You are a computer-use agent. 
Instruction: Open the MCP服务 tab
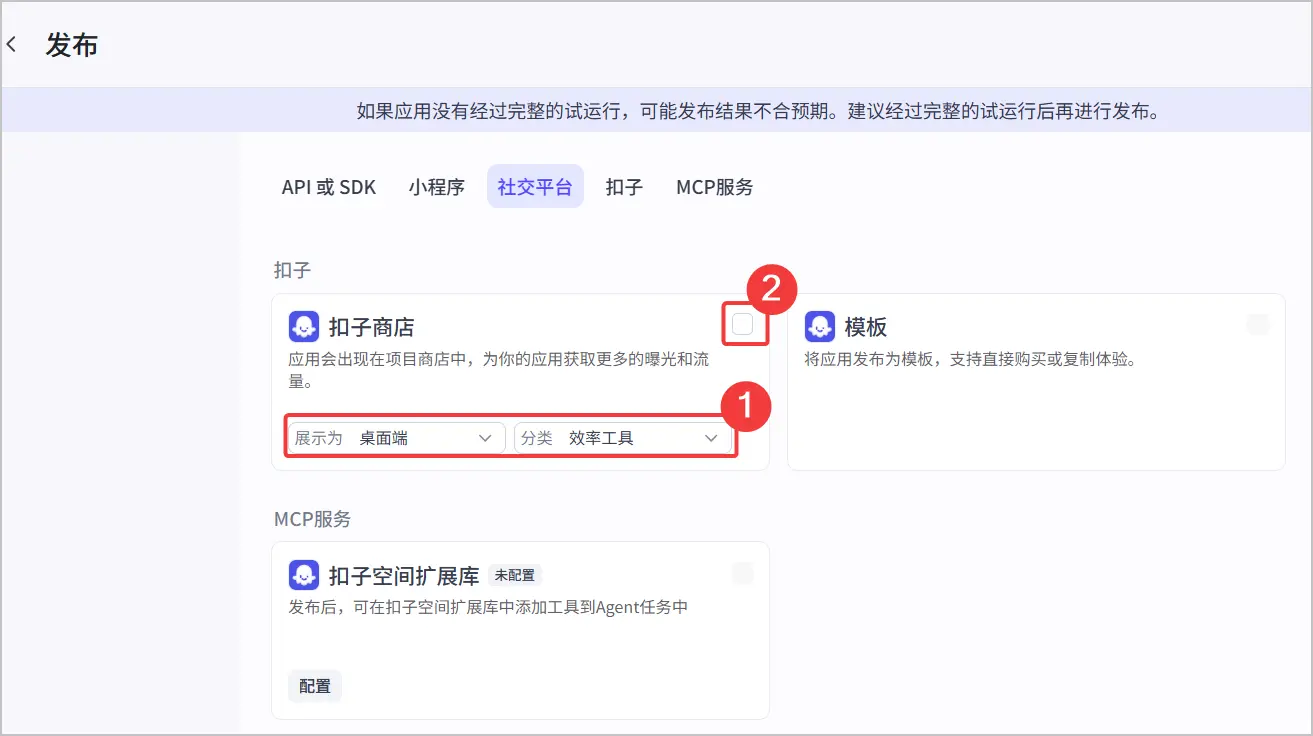click(715, 187)
